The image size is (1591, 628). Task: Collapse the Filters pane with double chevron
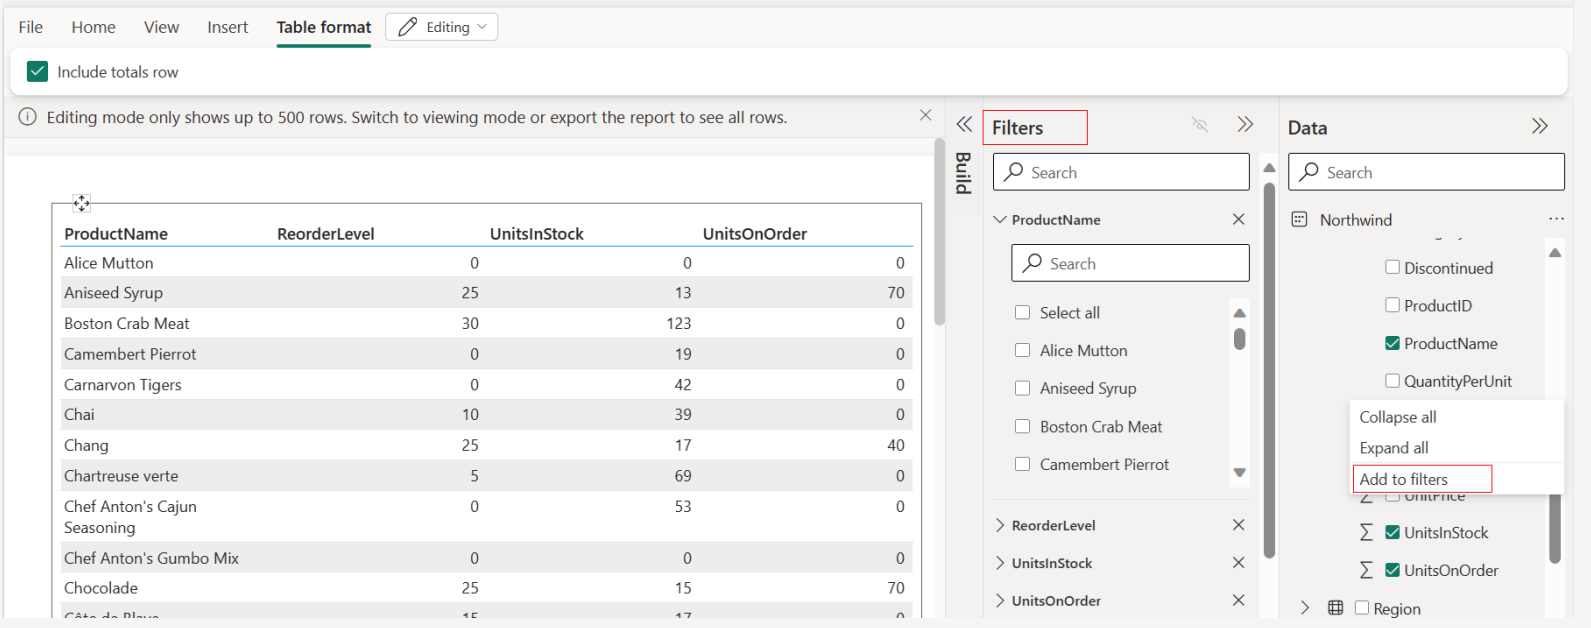[1245, 125]
